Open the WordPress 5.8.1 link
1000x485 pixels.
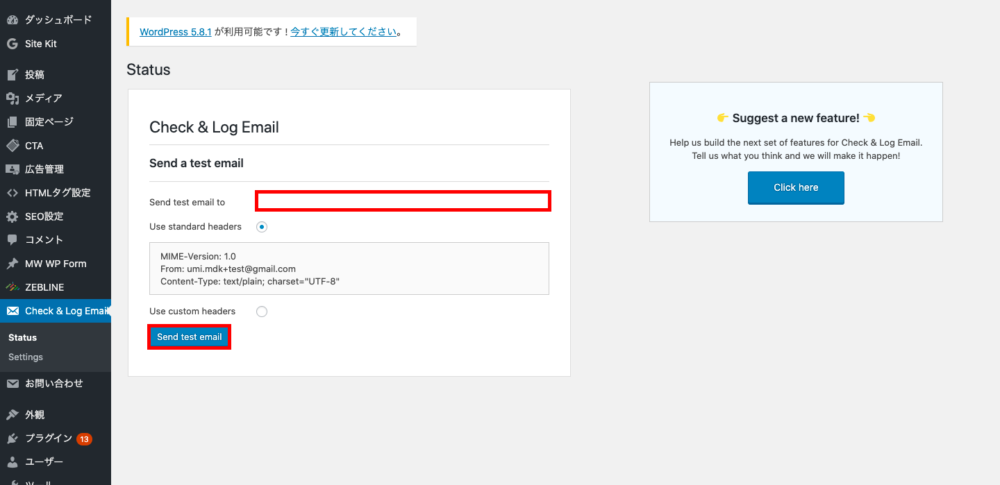174,31
